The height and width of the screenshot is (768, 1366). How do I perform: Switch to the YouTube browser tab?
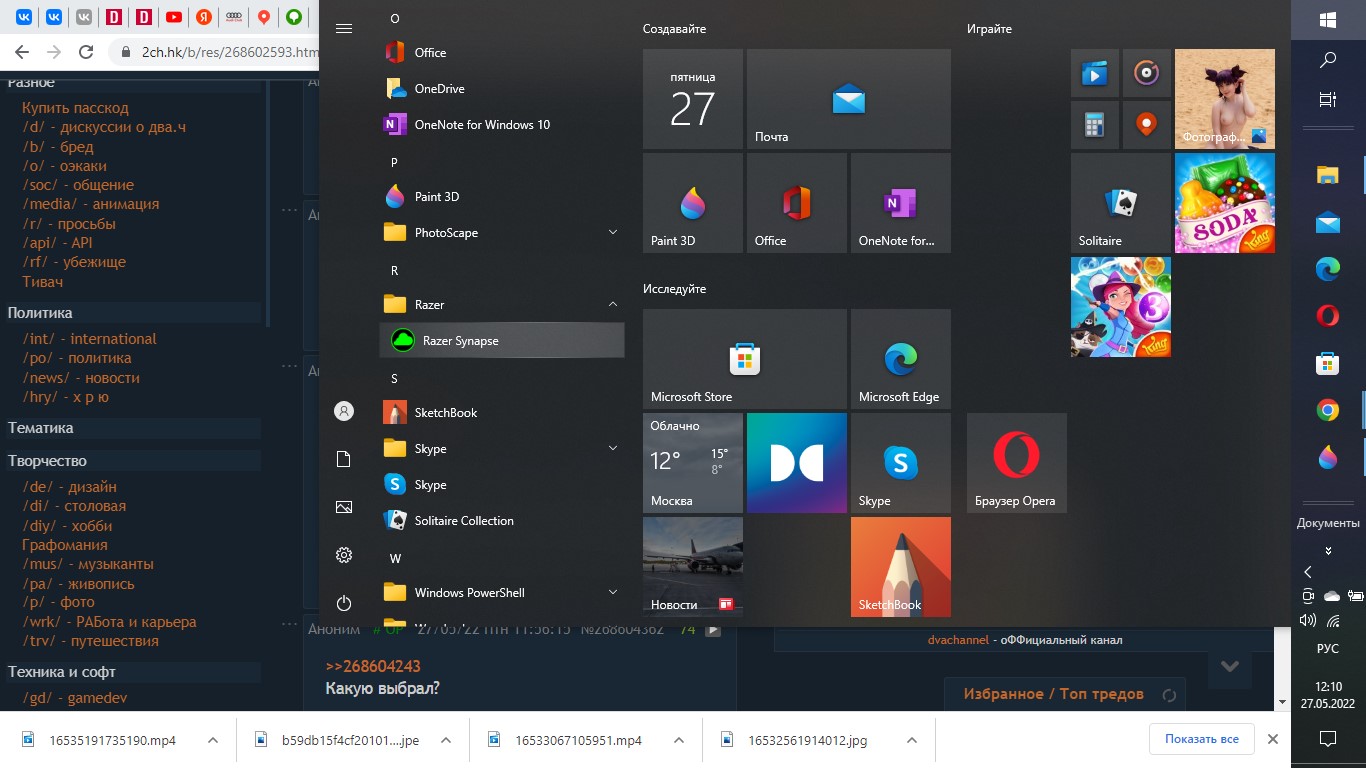tap(174, 16)
